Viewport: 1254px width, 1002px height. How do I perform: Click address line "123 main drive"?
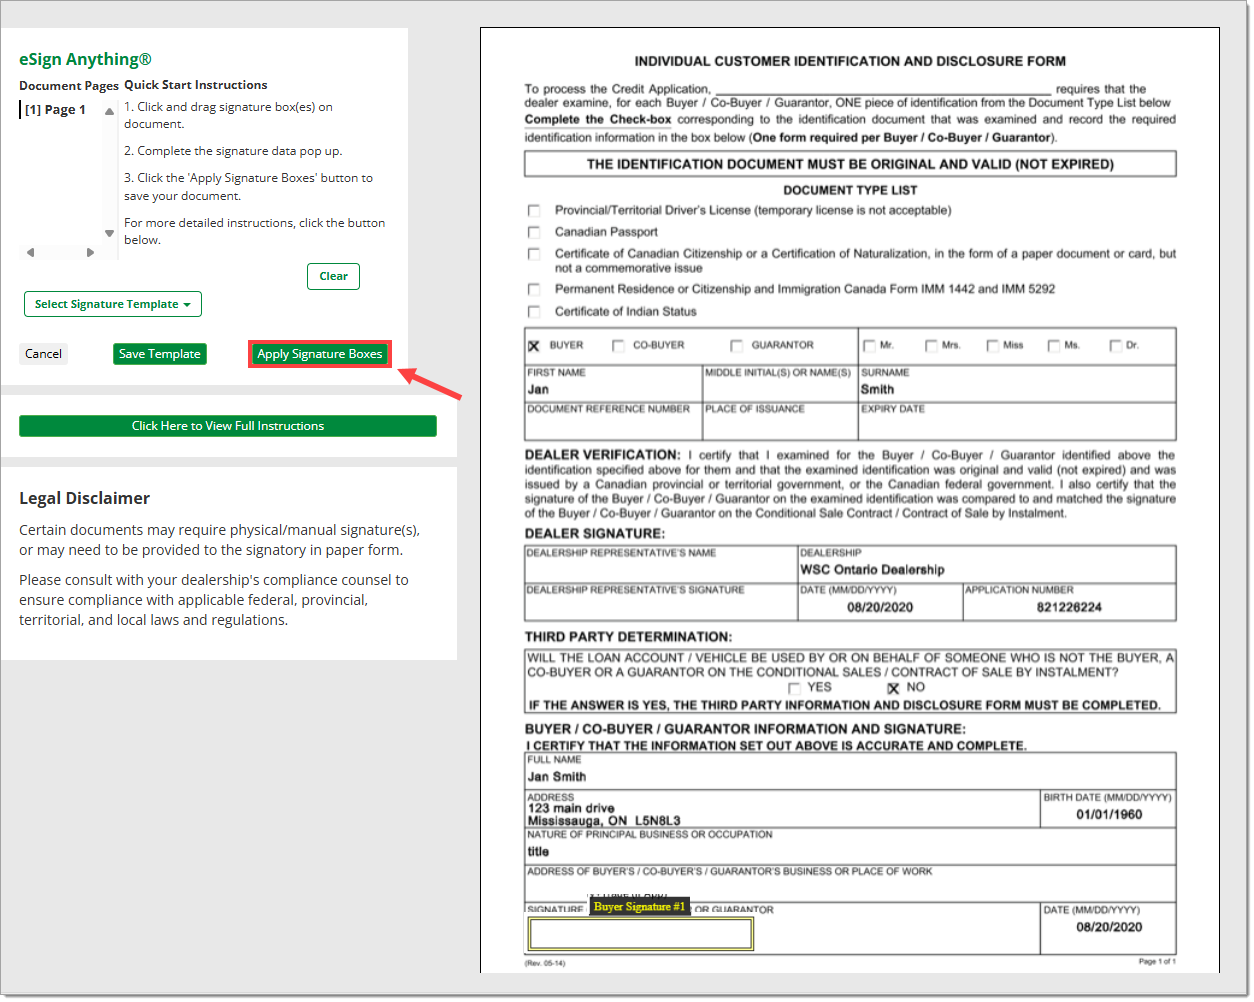coord(571,808)
